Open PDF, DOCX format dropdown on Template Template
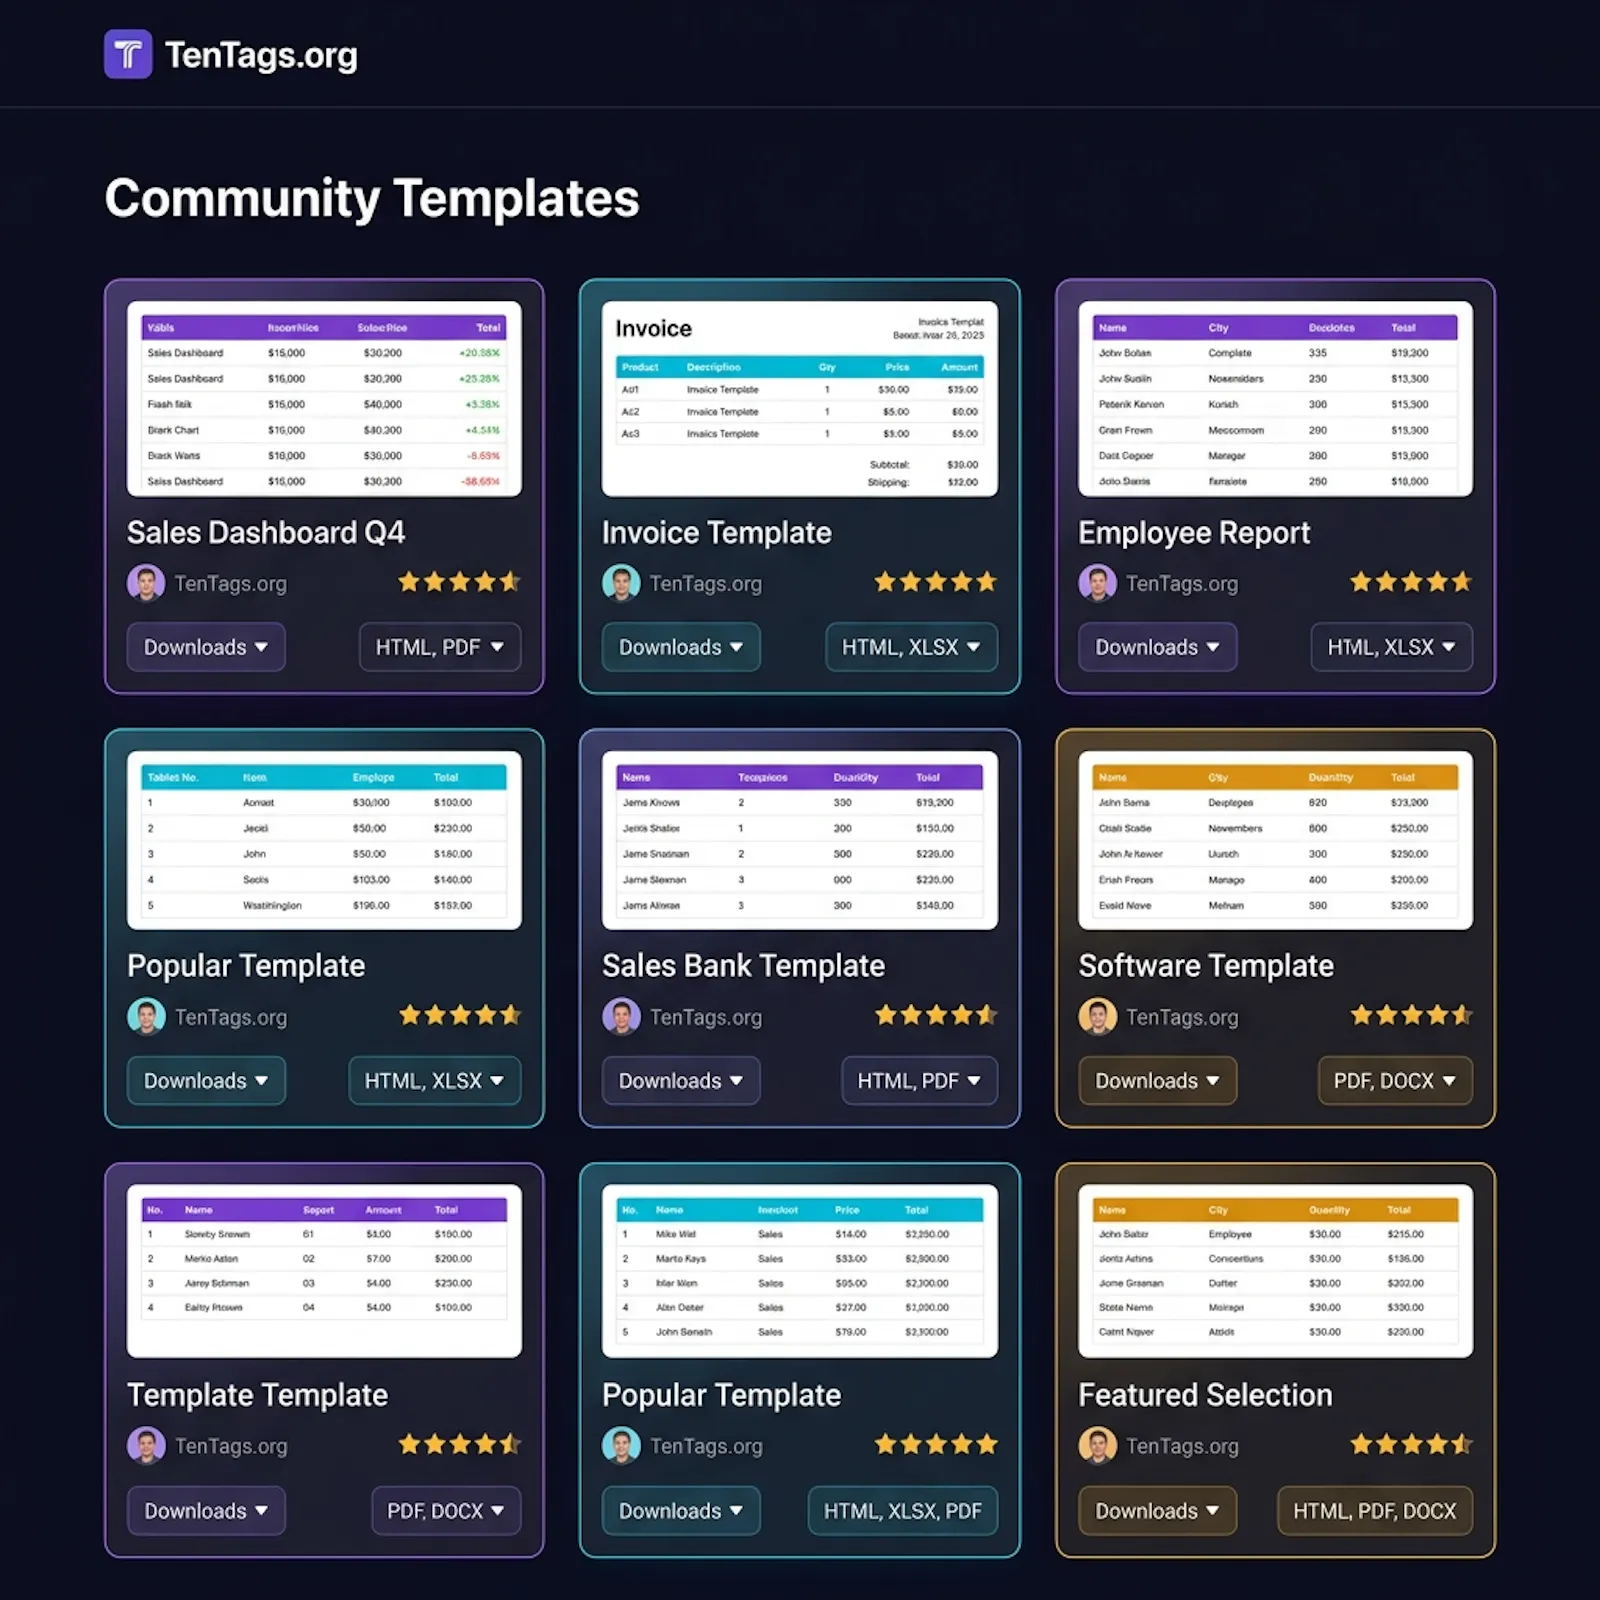The height and width of the screenshot is (1600, 1600). pyautogui.click(x=446, y=1511)
